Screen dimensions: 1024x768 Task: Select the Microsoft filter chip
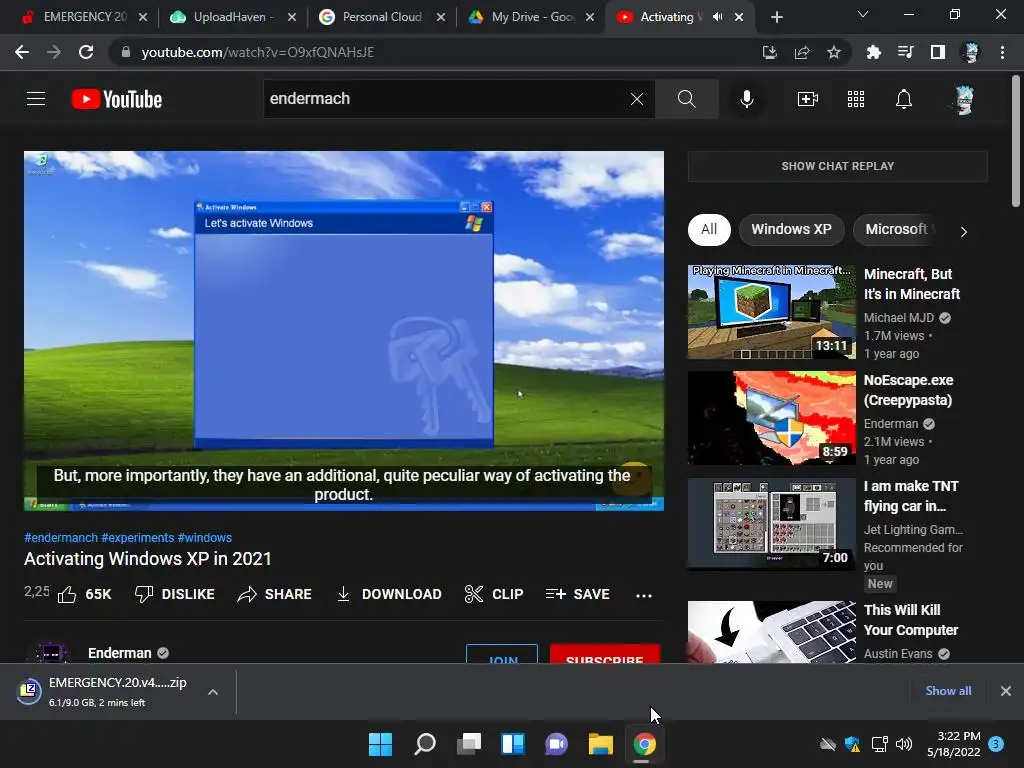895,229
